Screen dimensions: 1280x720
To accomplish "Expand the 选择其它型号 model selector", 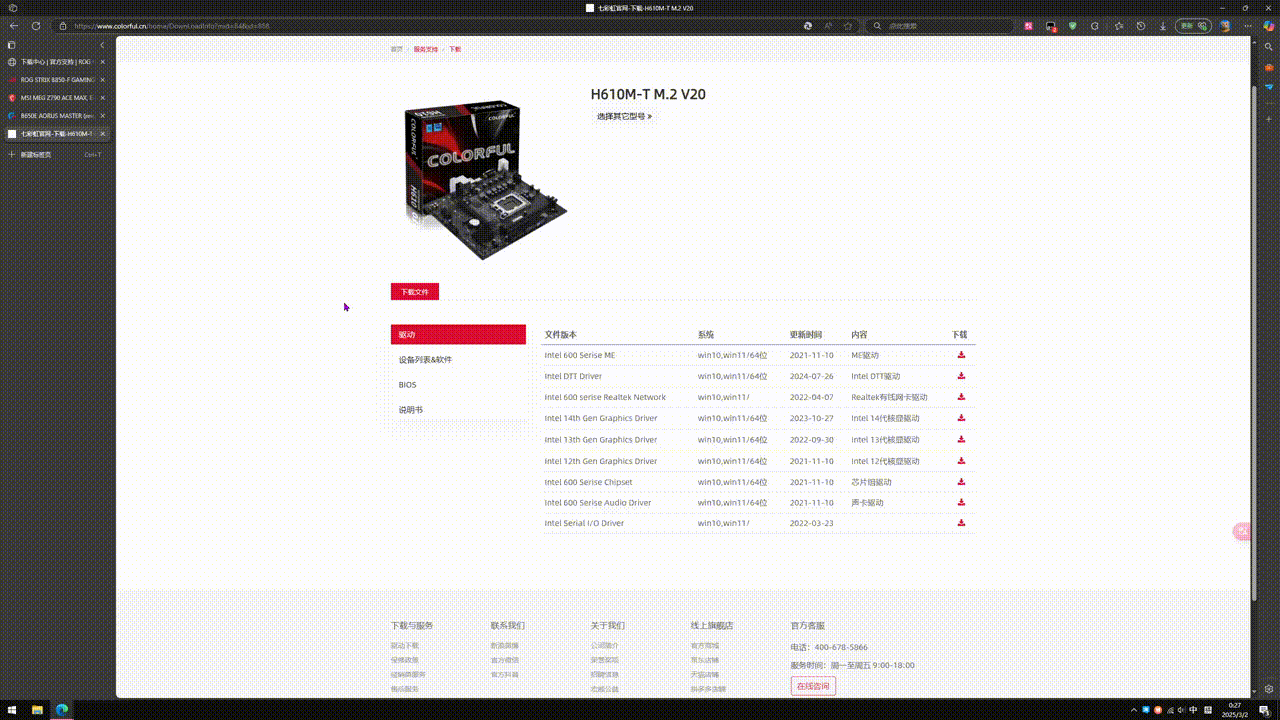I will (624, 117).
